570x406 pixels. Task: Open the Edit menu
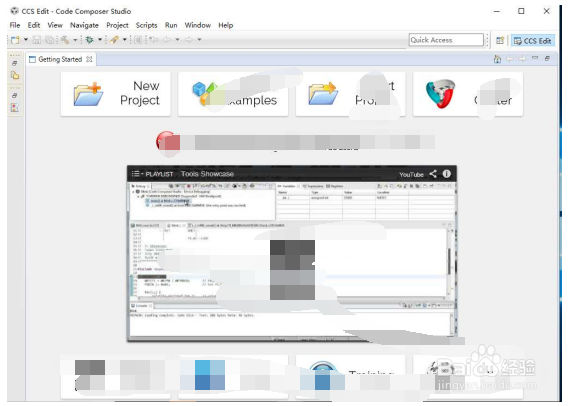click(x=34, y=25)
